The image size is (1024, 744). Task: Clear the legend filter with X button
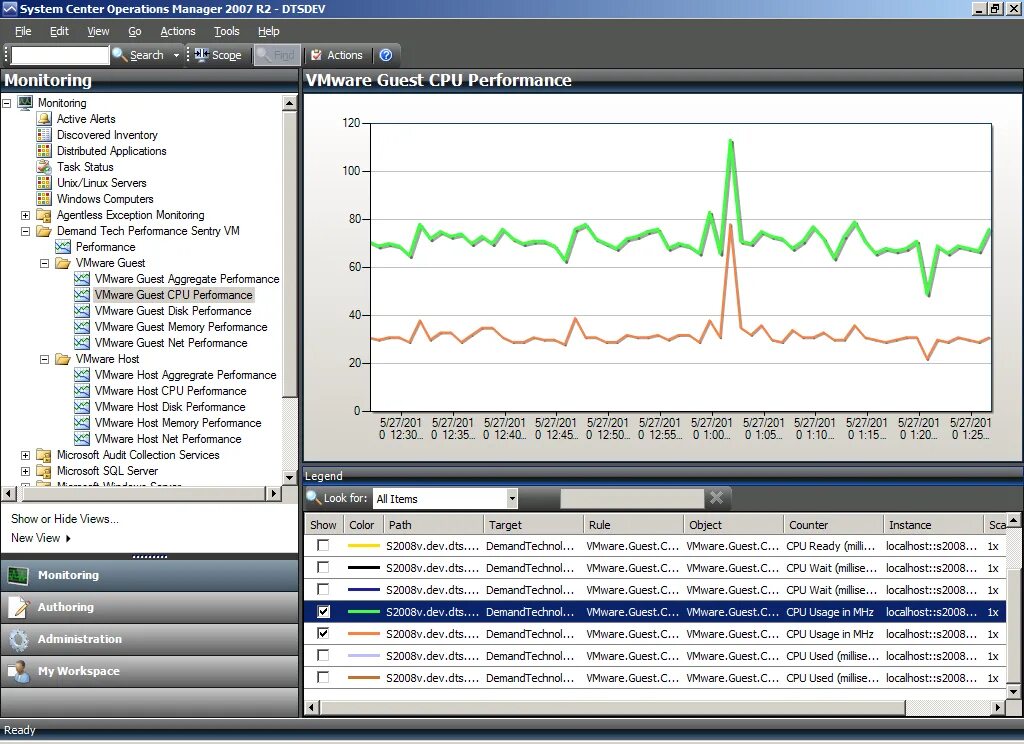(x=716, y=498)
